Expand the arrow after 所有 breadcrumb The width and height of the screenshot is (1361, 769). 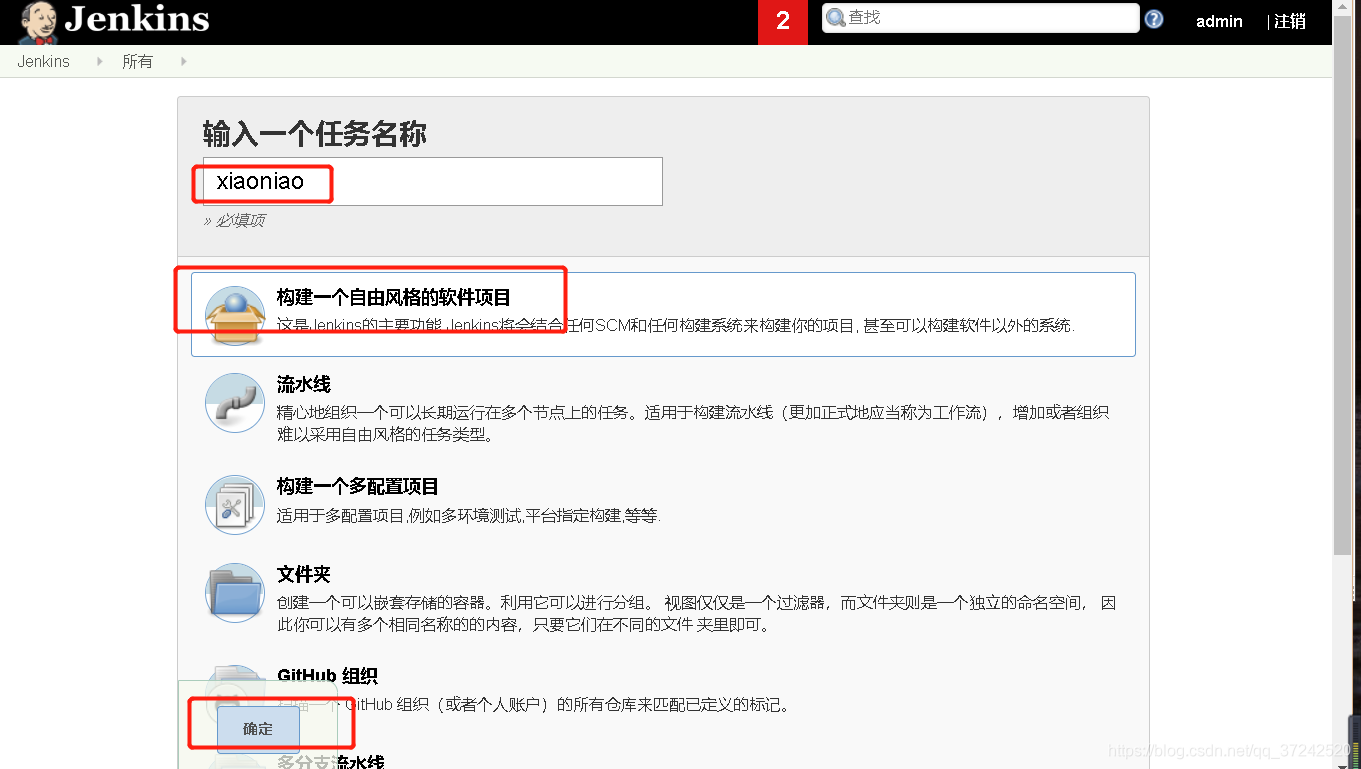point(183,61)
